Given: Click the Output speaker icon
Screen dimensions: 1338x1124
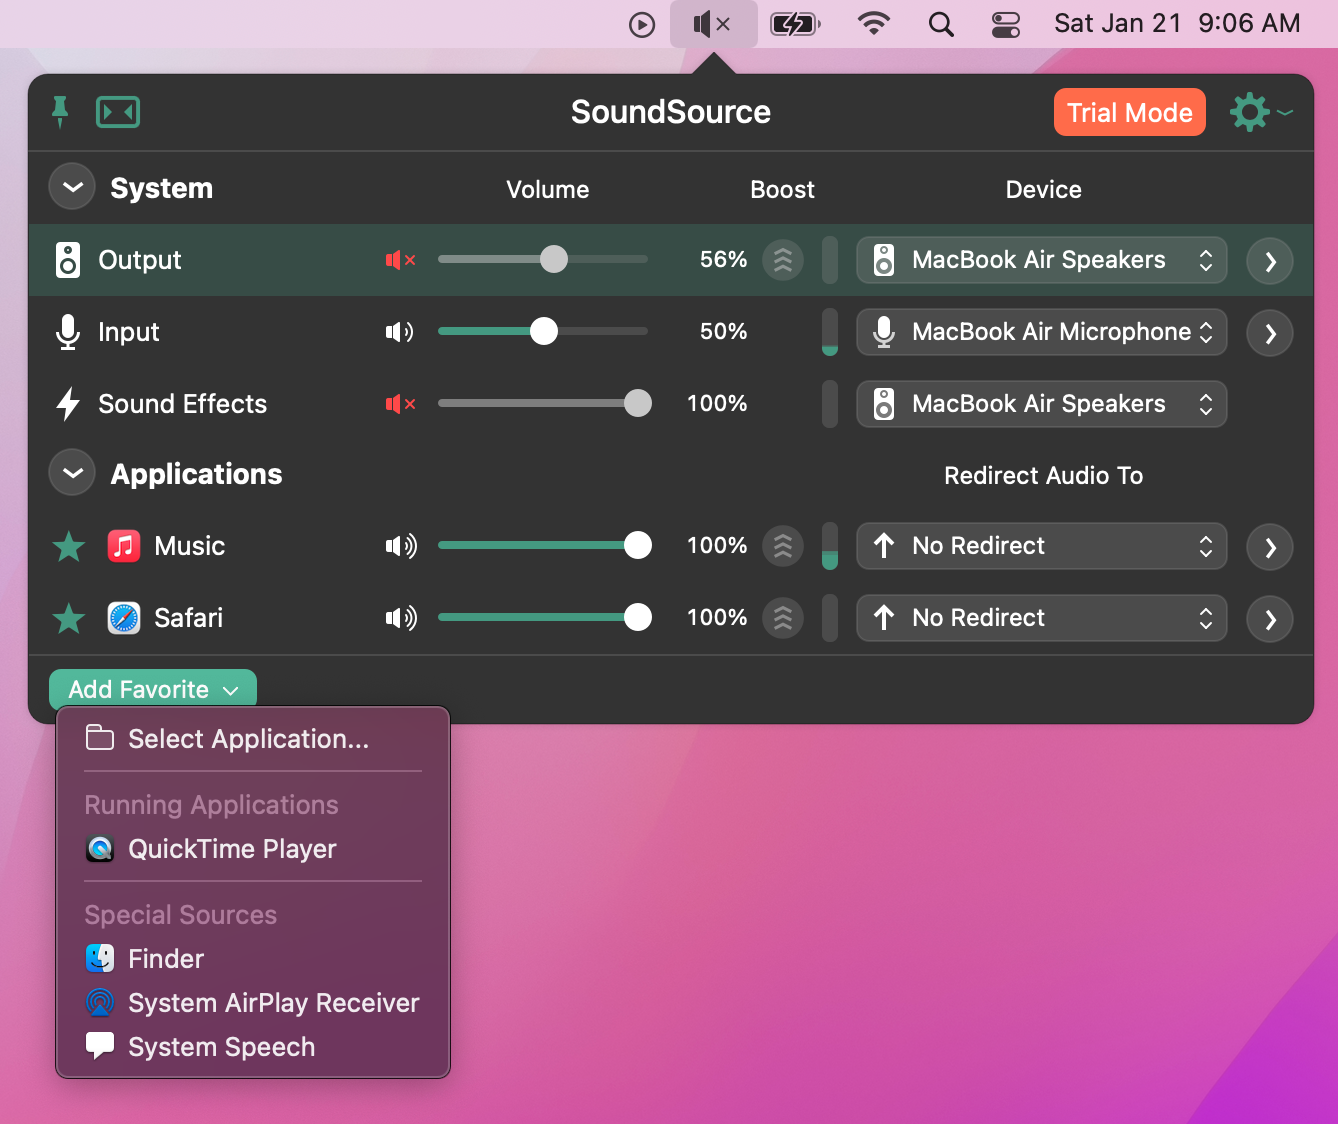Looking at the screenshot, I should [68, 260].
